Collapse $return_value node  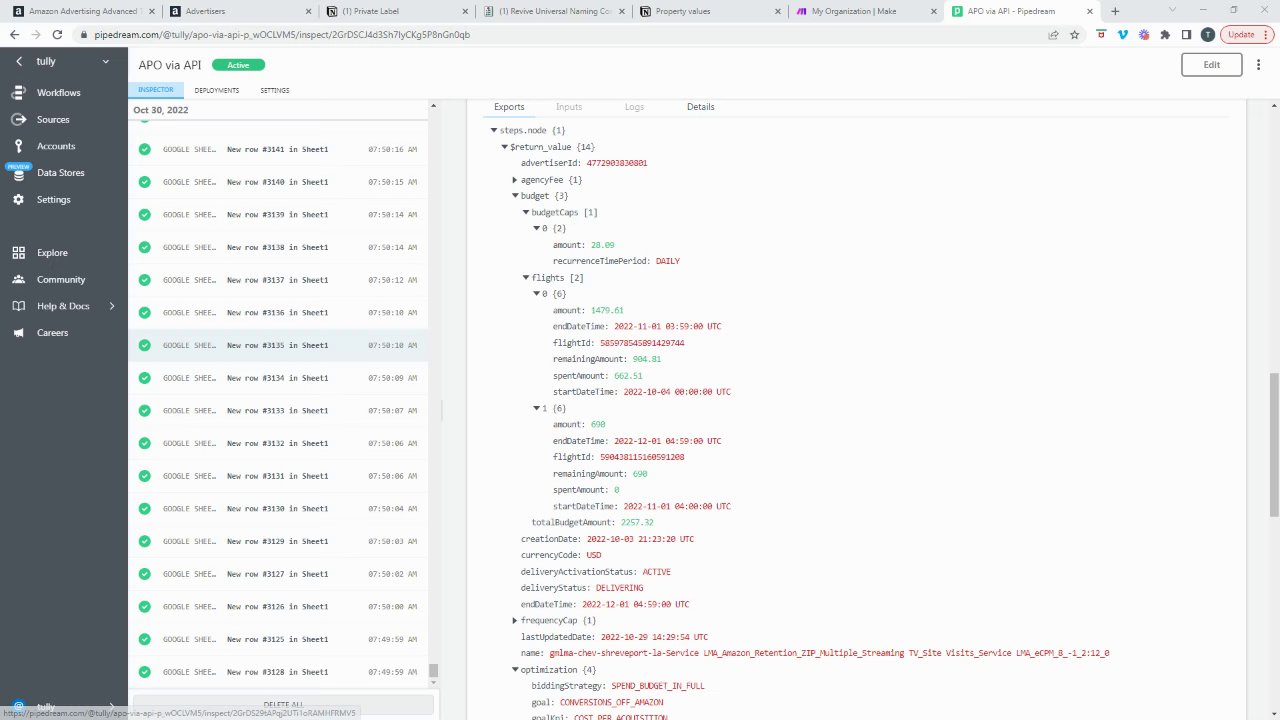(x=504, y=147)
